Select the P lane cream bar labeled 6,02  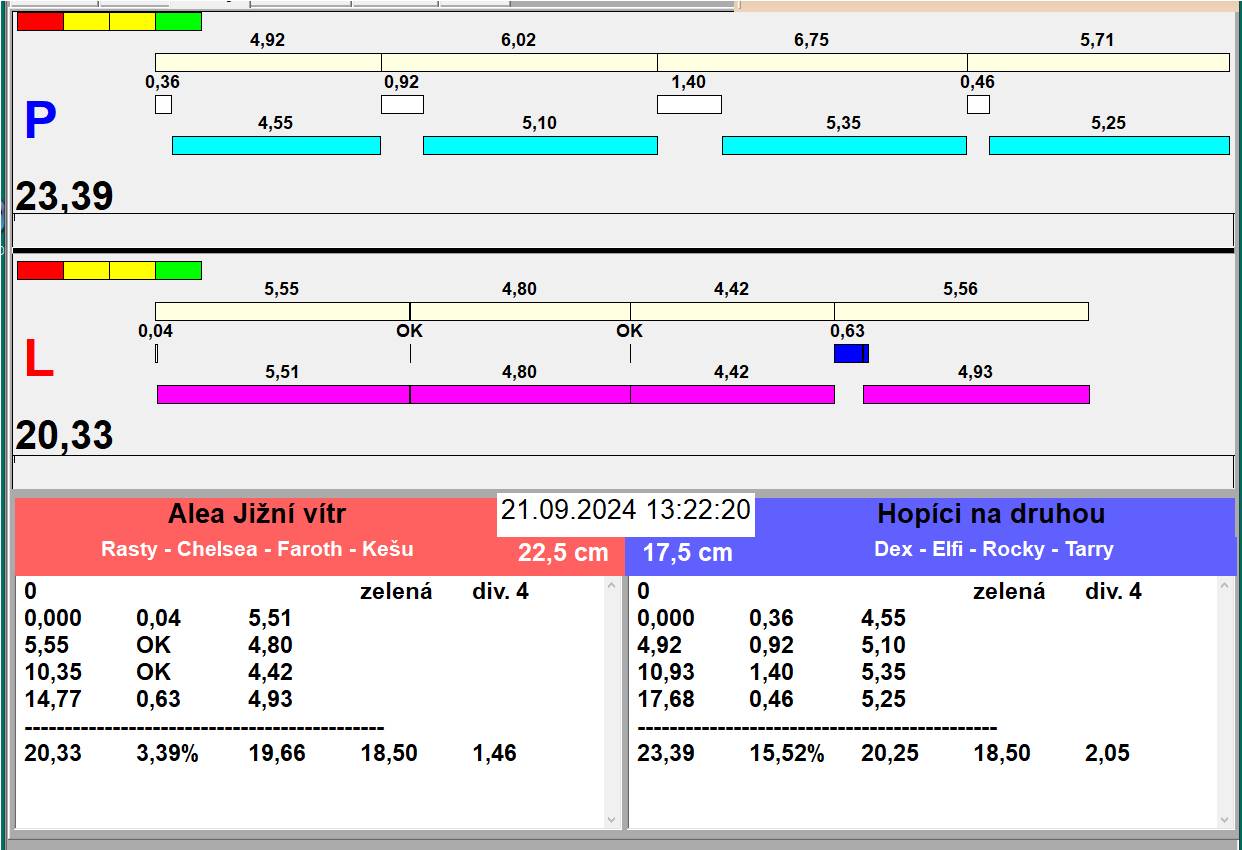click(x=519, y=62)
